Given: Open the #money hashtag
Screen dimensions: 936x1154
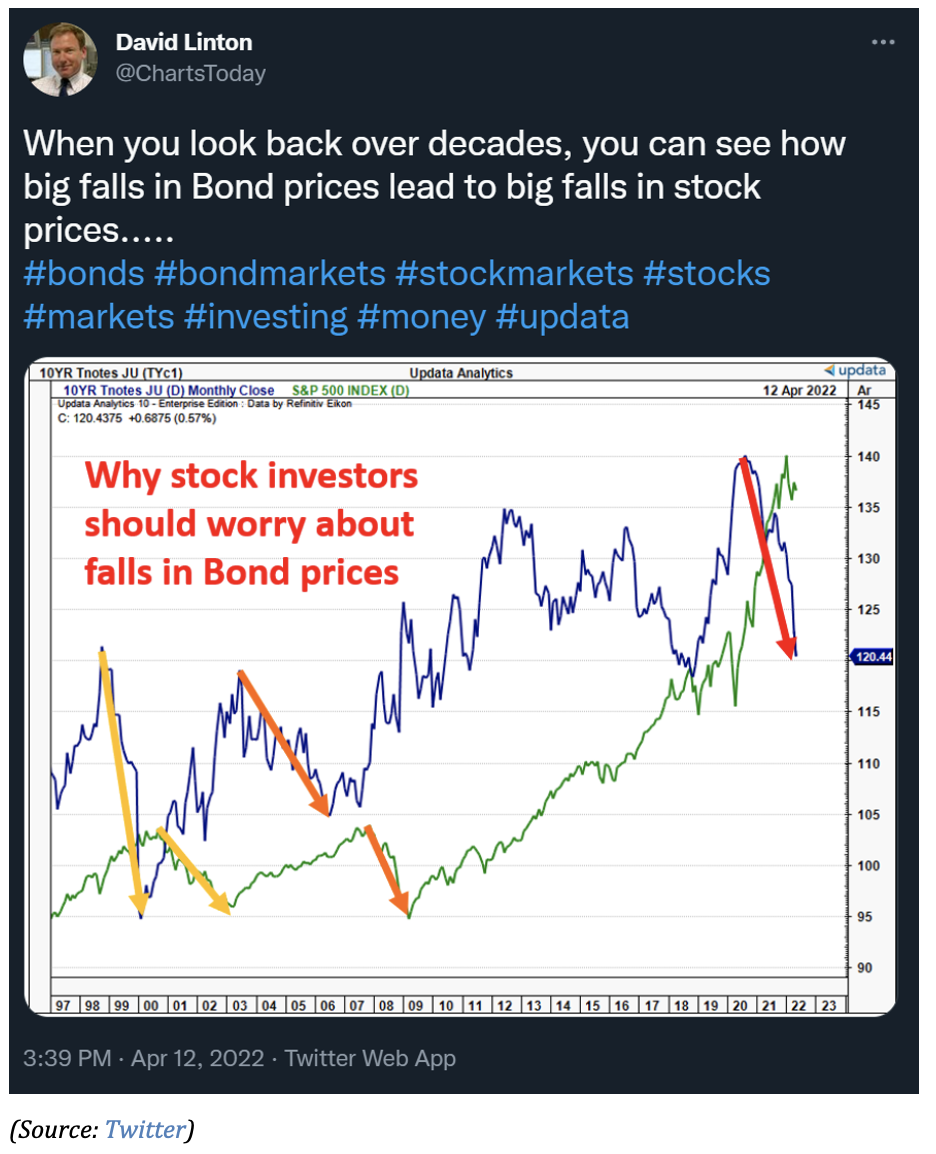Looking at the screenshot, I should pos(422,318).
